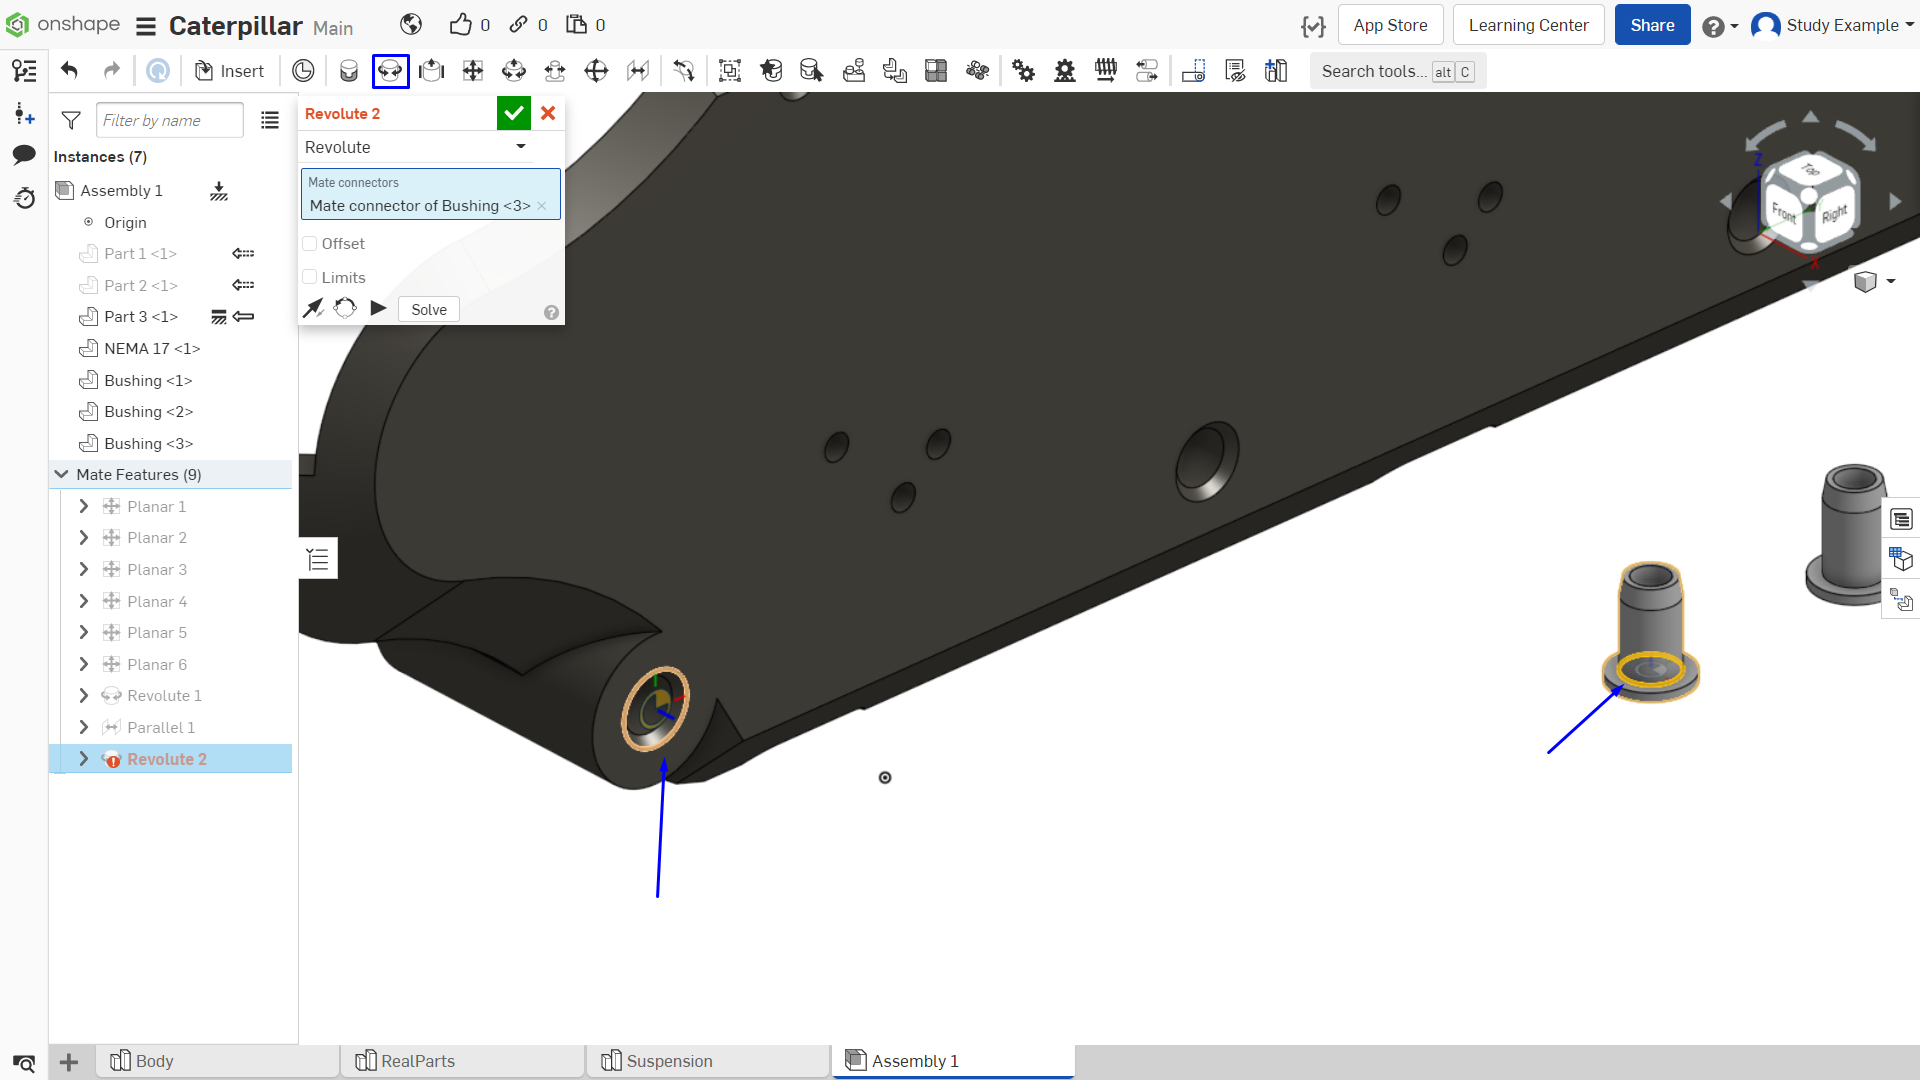Click the filter funnel icon
The image size is (1920, 1080).
coord(71,120)
